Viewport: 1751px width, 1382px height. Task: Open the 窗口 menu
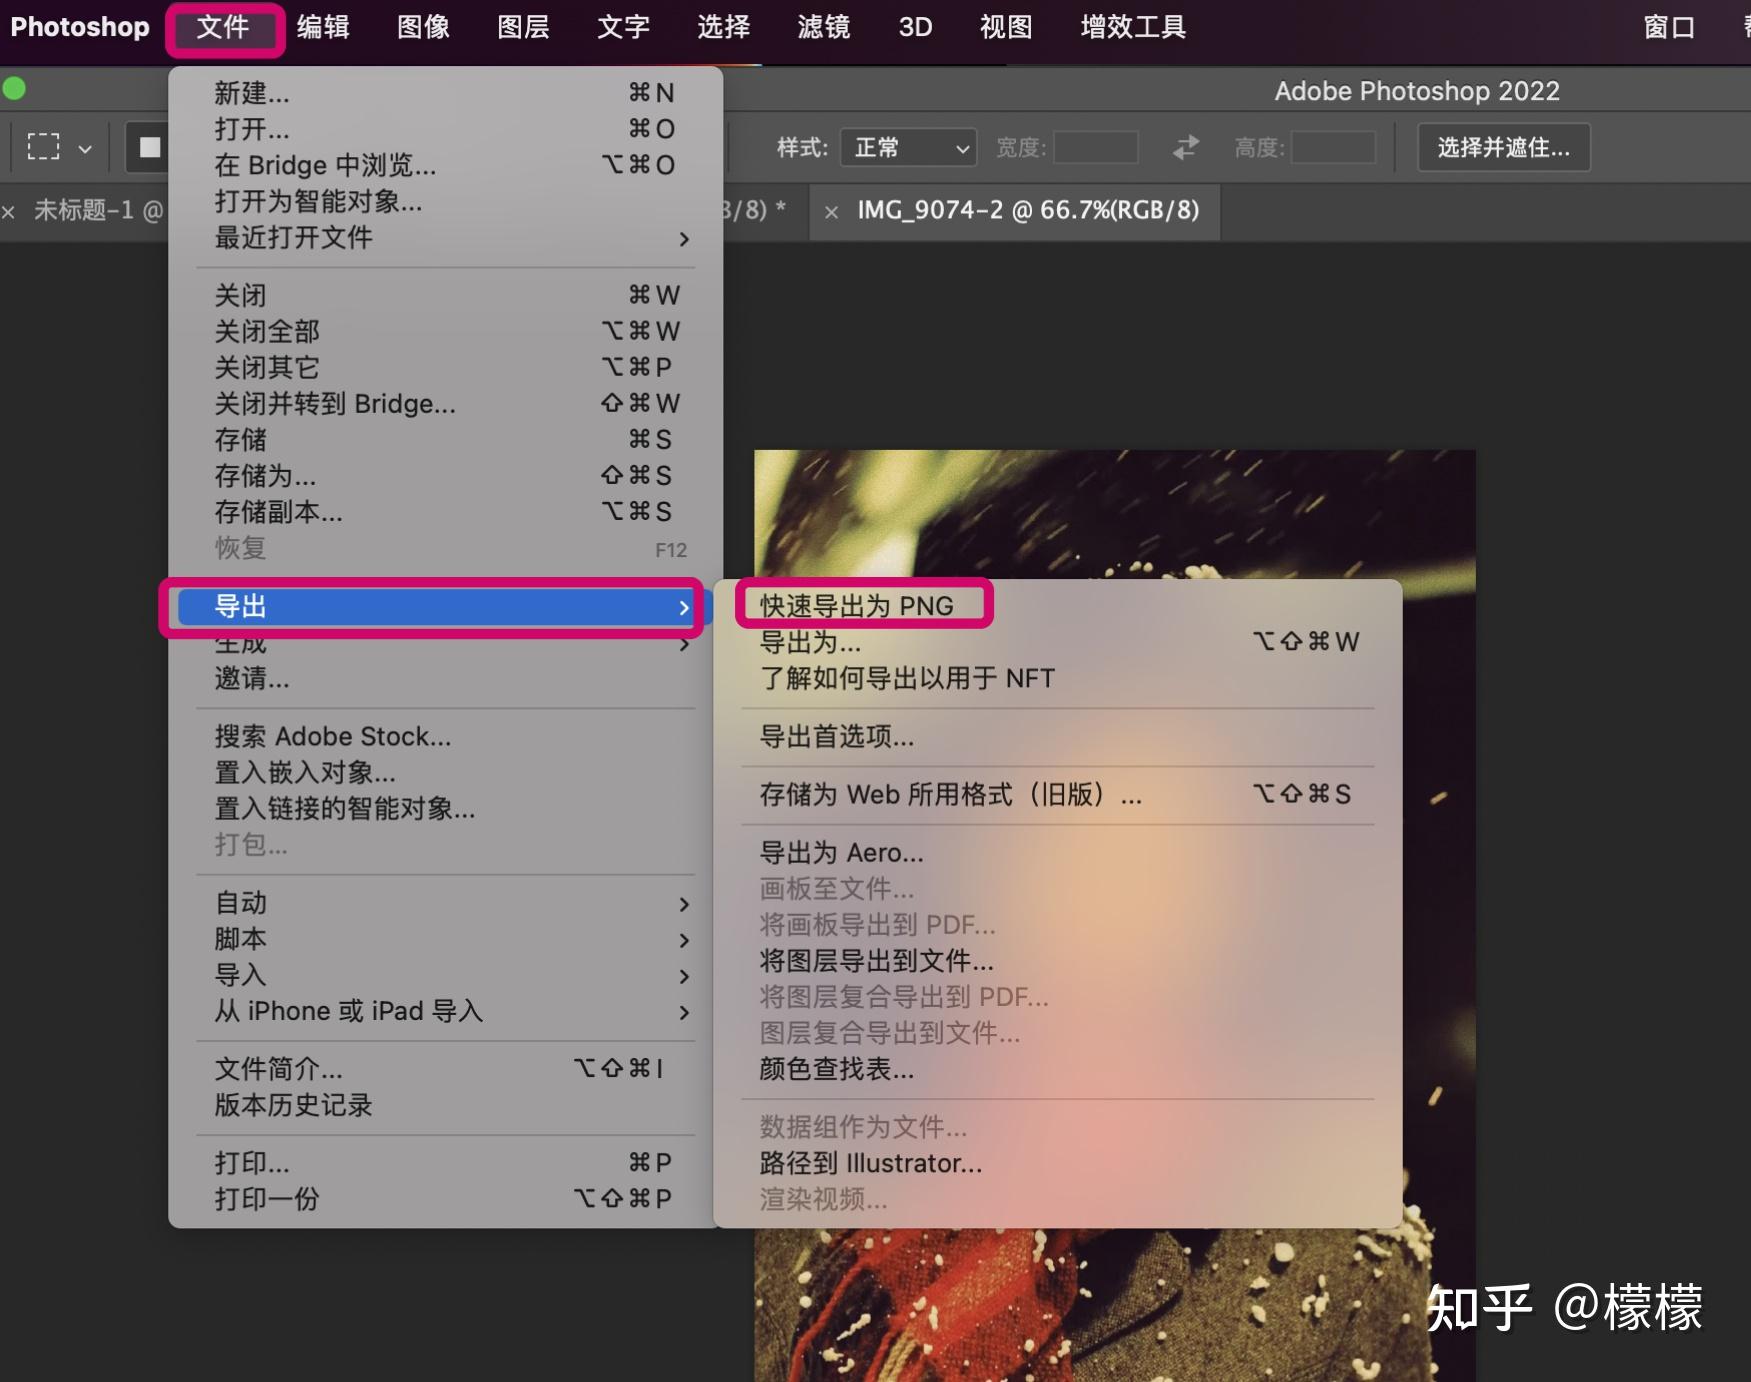pos(1666,27)
